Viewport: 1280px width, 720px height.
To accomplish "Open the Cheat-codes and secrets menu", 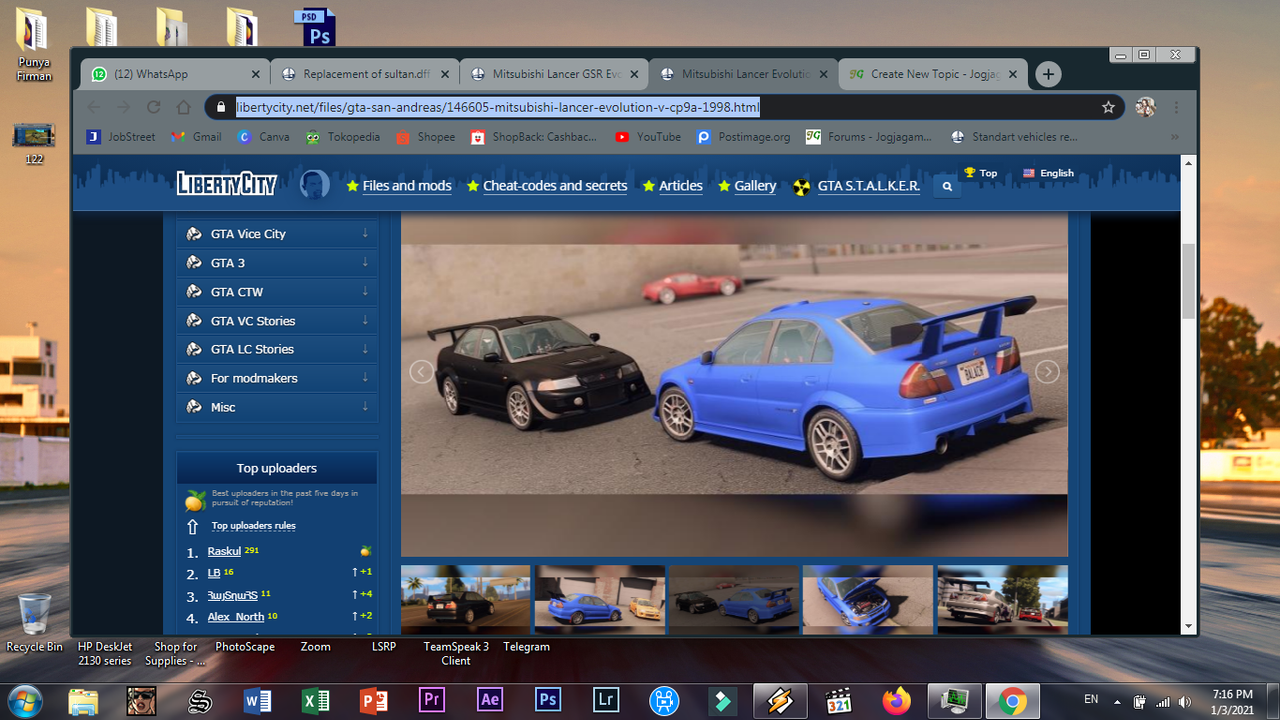I will tap(555, 186).
